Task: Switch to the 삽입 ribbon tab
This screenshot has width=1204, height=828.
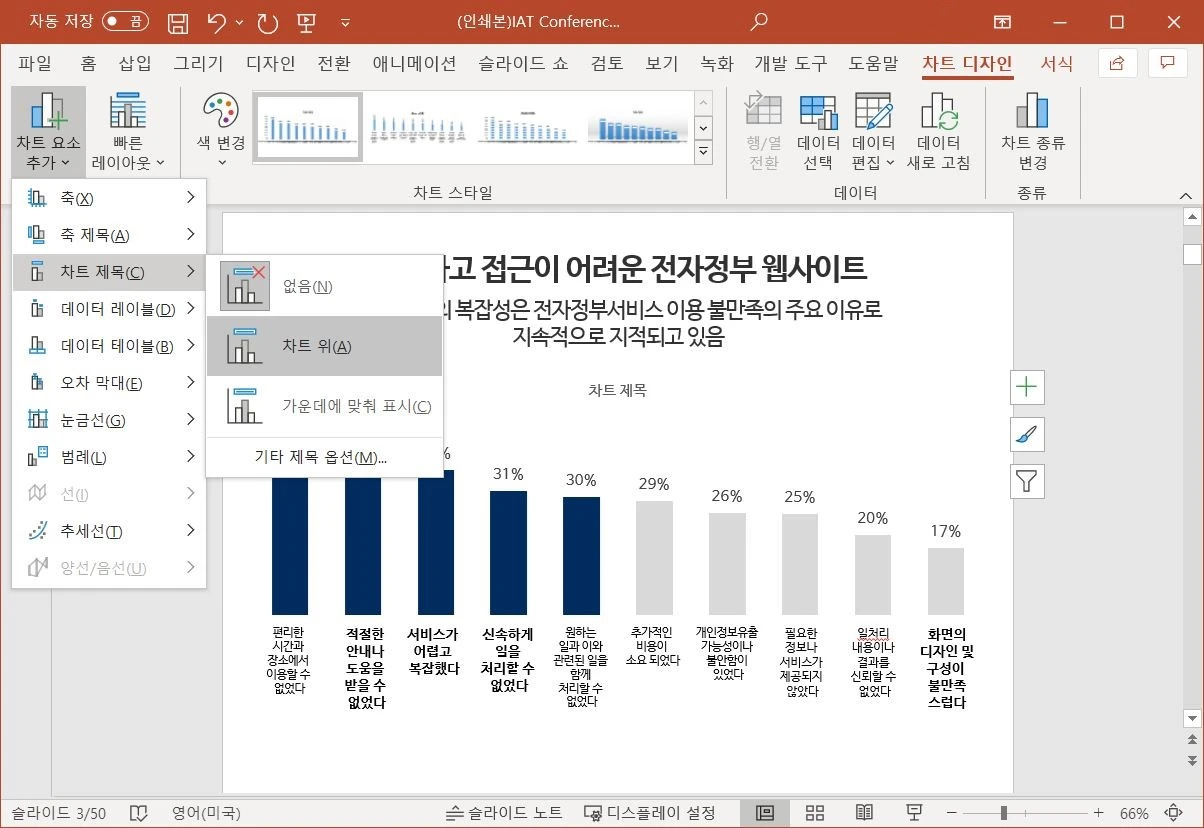Action: (134, 63)
